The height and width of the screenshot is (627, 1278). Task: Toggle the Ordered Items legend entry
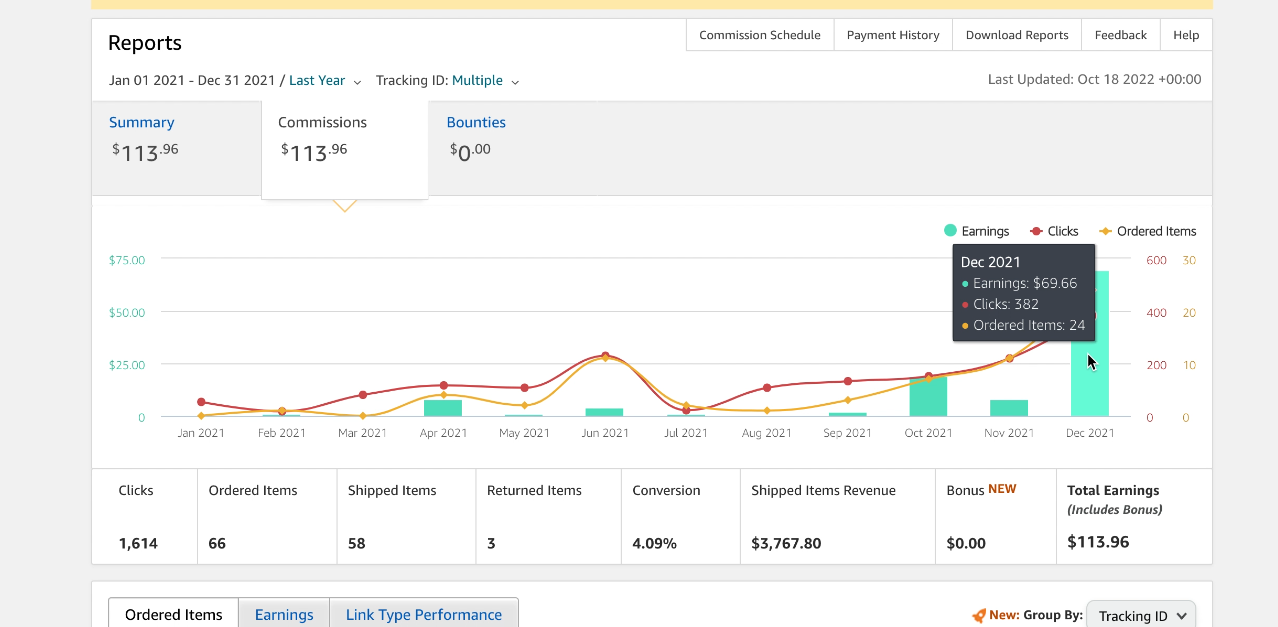pyautogui.click(x=1147, y=231)
